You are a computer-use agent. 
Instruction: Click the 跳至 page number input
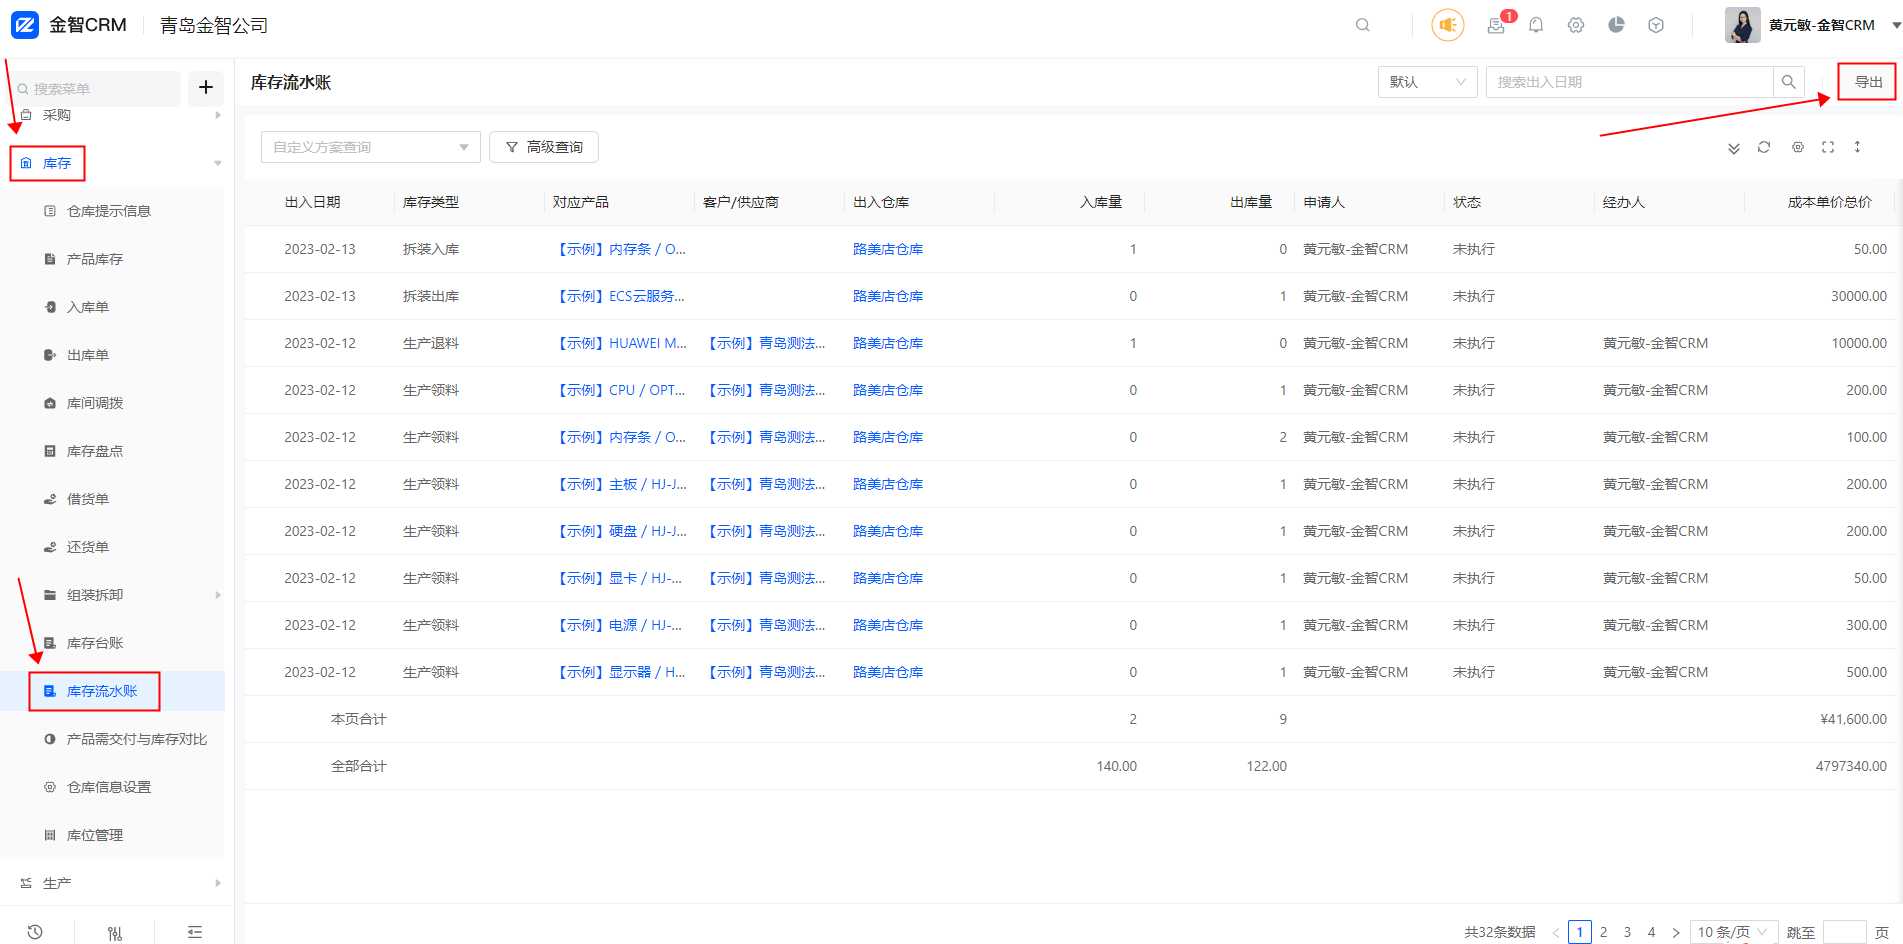pos(1845,932)
